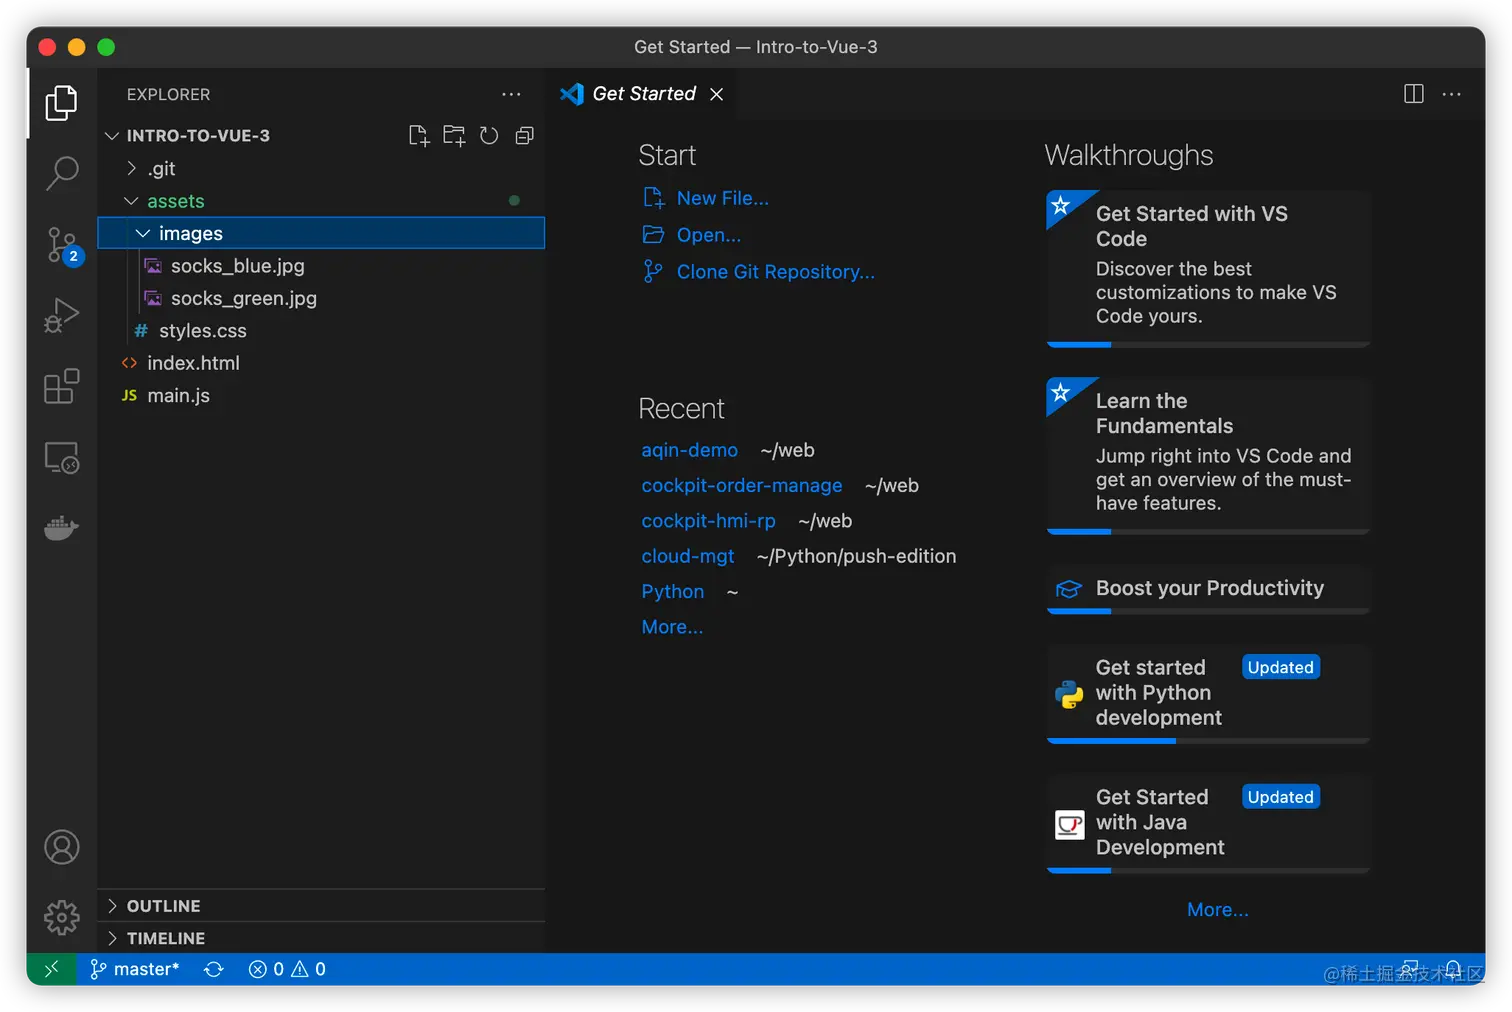Click the New File... link

[x=722, y=198]
